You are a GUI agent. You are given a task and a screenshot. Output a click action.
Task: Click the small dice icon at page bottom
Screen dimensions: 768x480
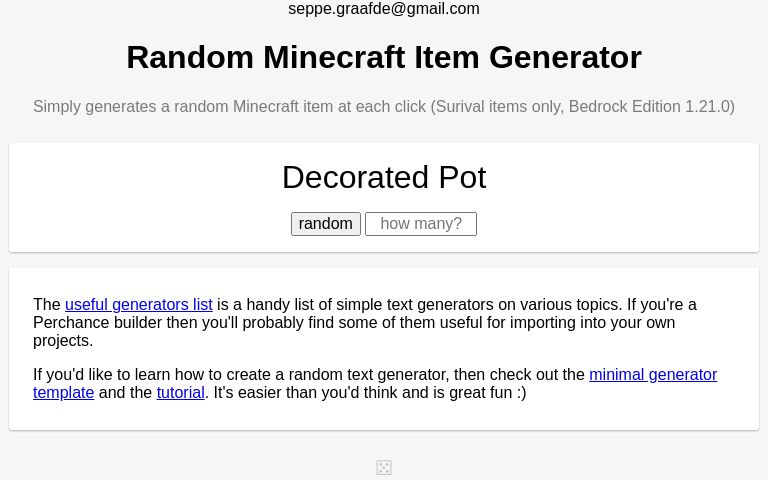point(384,467)
